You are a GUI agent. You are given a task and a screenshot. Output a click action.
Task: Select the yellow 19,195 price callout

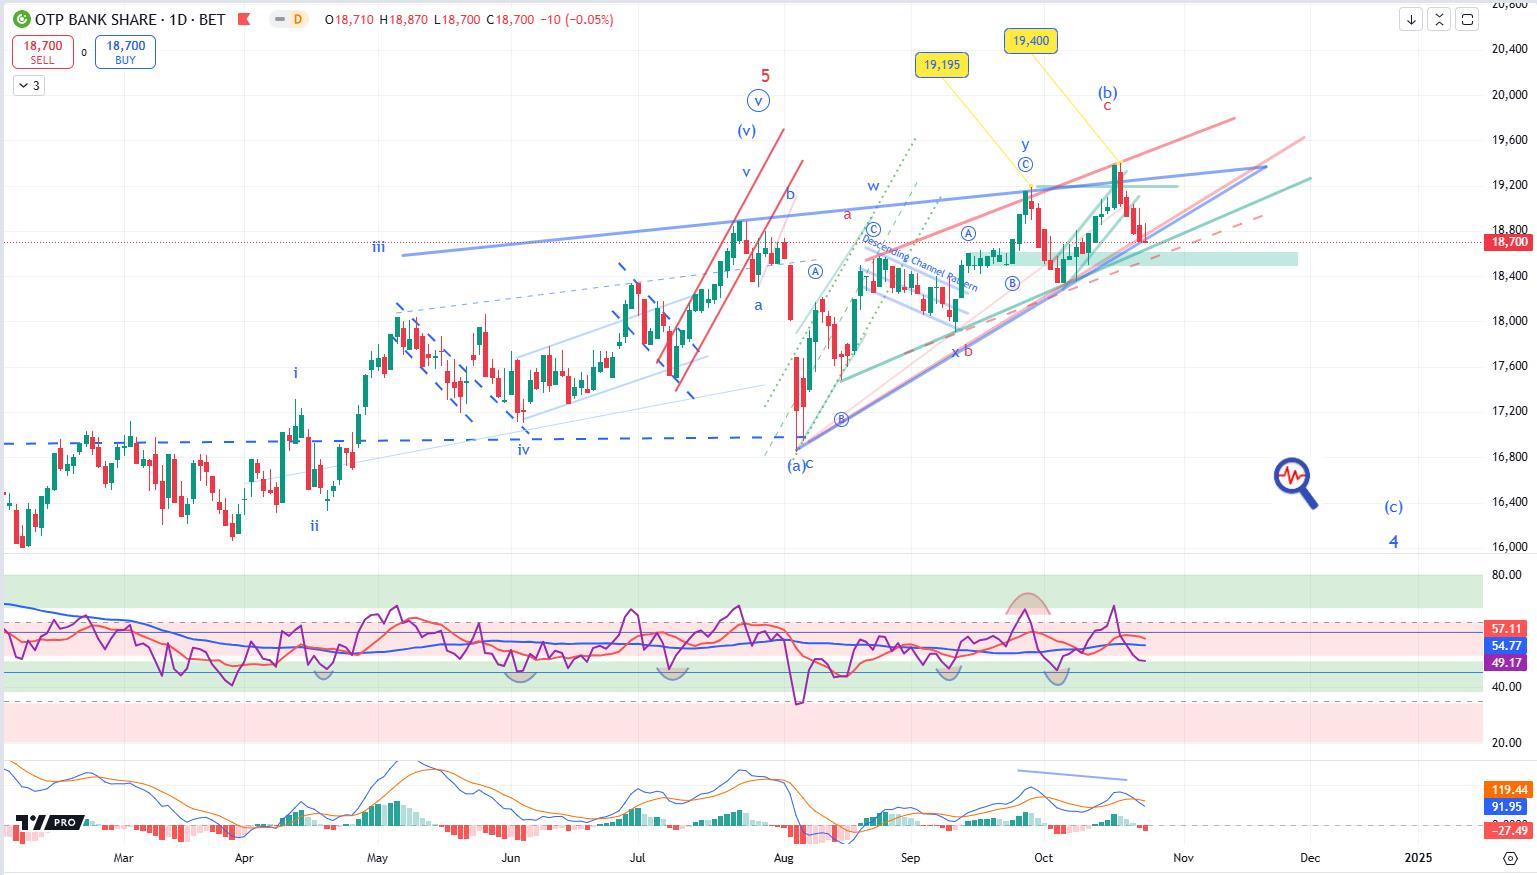pos(941,65)
